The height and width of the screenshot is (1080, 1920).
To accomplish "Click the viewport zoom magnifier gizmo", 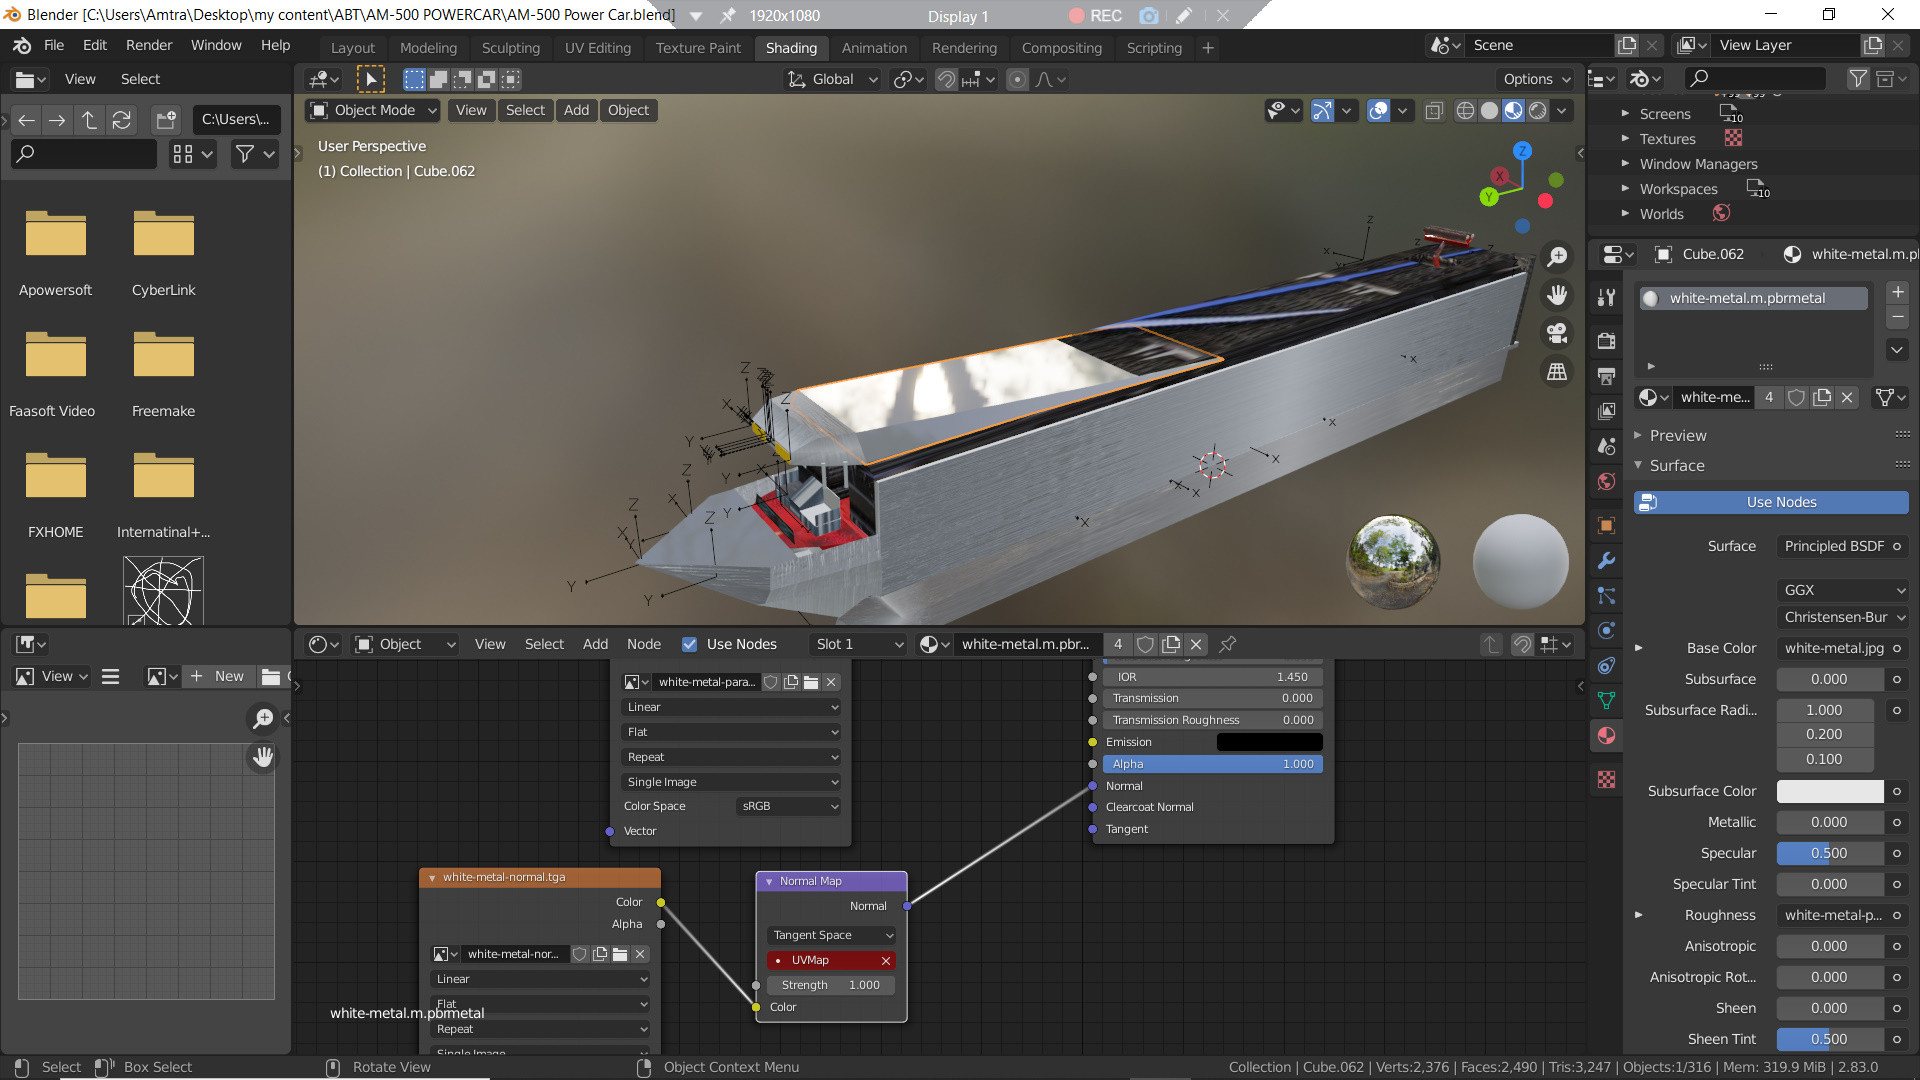I will (x=1557, y=257).
